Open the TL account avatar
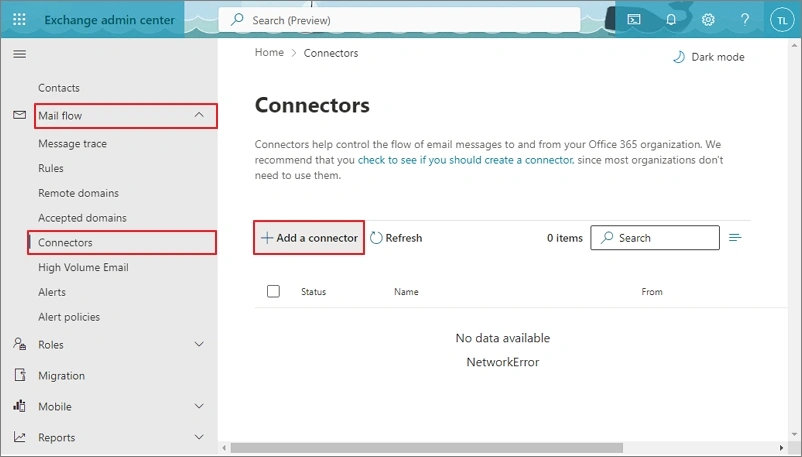The height and width of the screenshot is (457, 802). [x=782, y=20]
